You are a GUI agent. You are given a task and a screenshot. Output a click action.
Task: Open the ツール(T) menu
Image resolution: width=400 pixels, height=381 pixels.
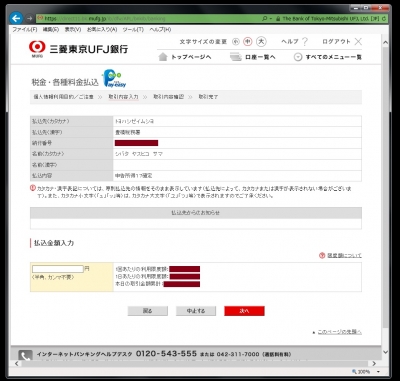pyautogui.click(x=133, y=30)
